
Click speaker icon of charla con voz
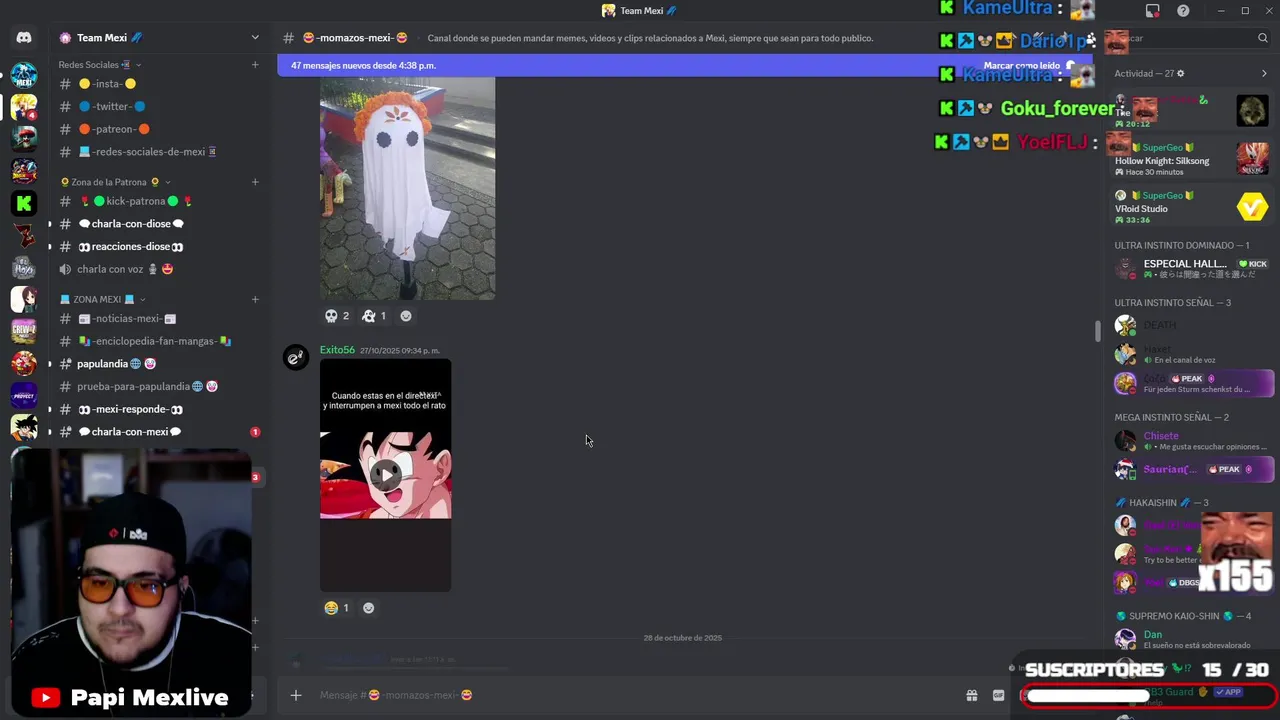coord(65,269)
